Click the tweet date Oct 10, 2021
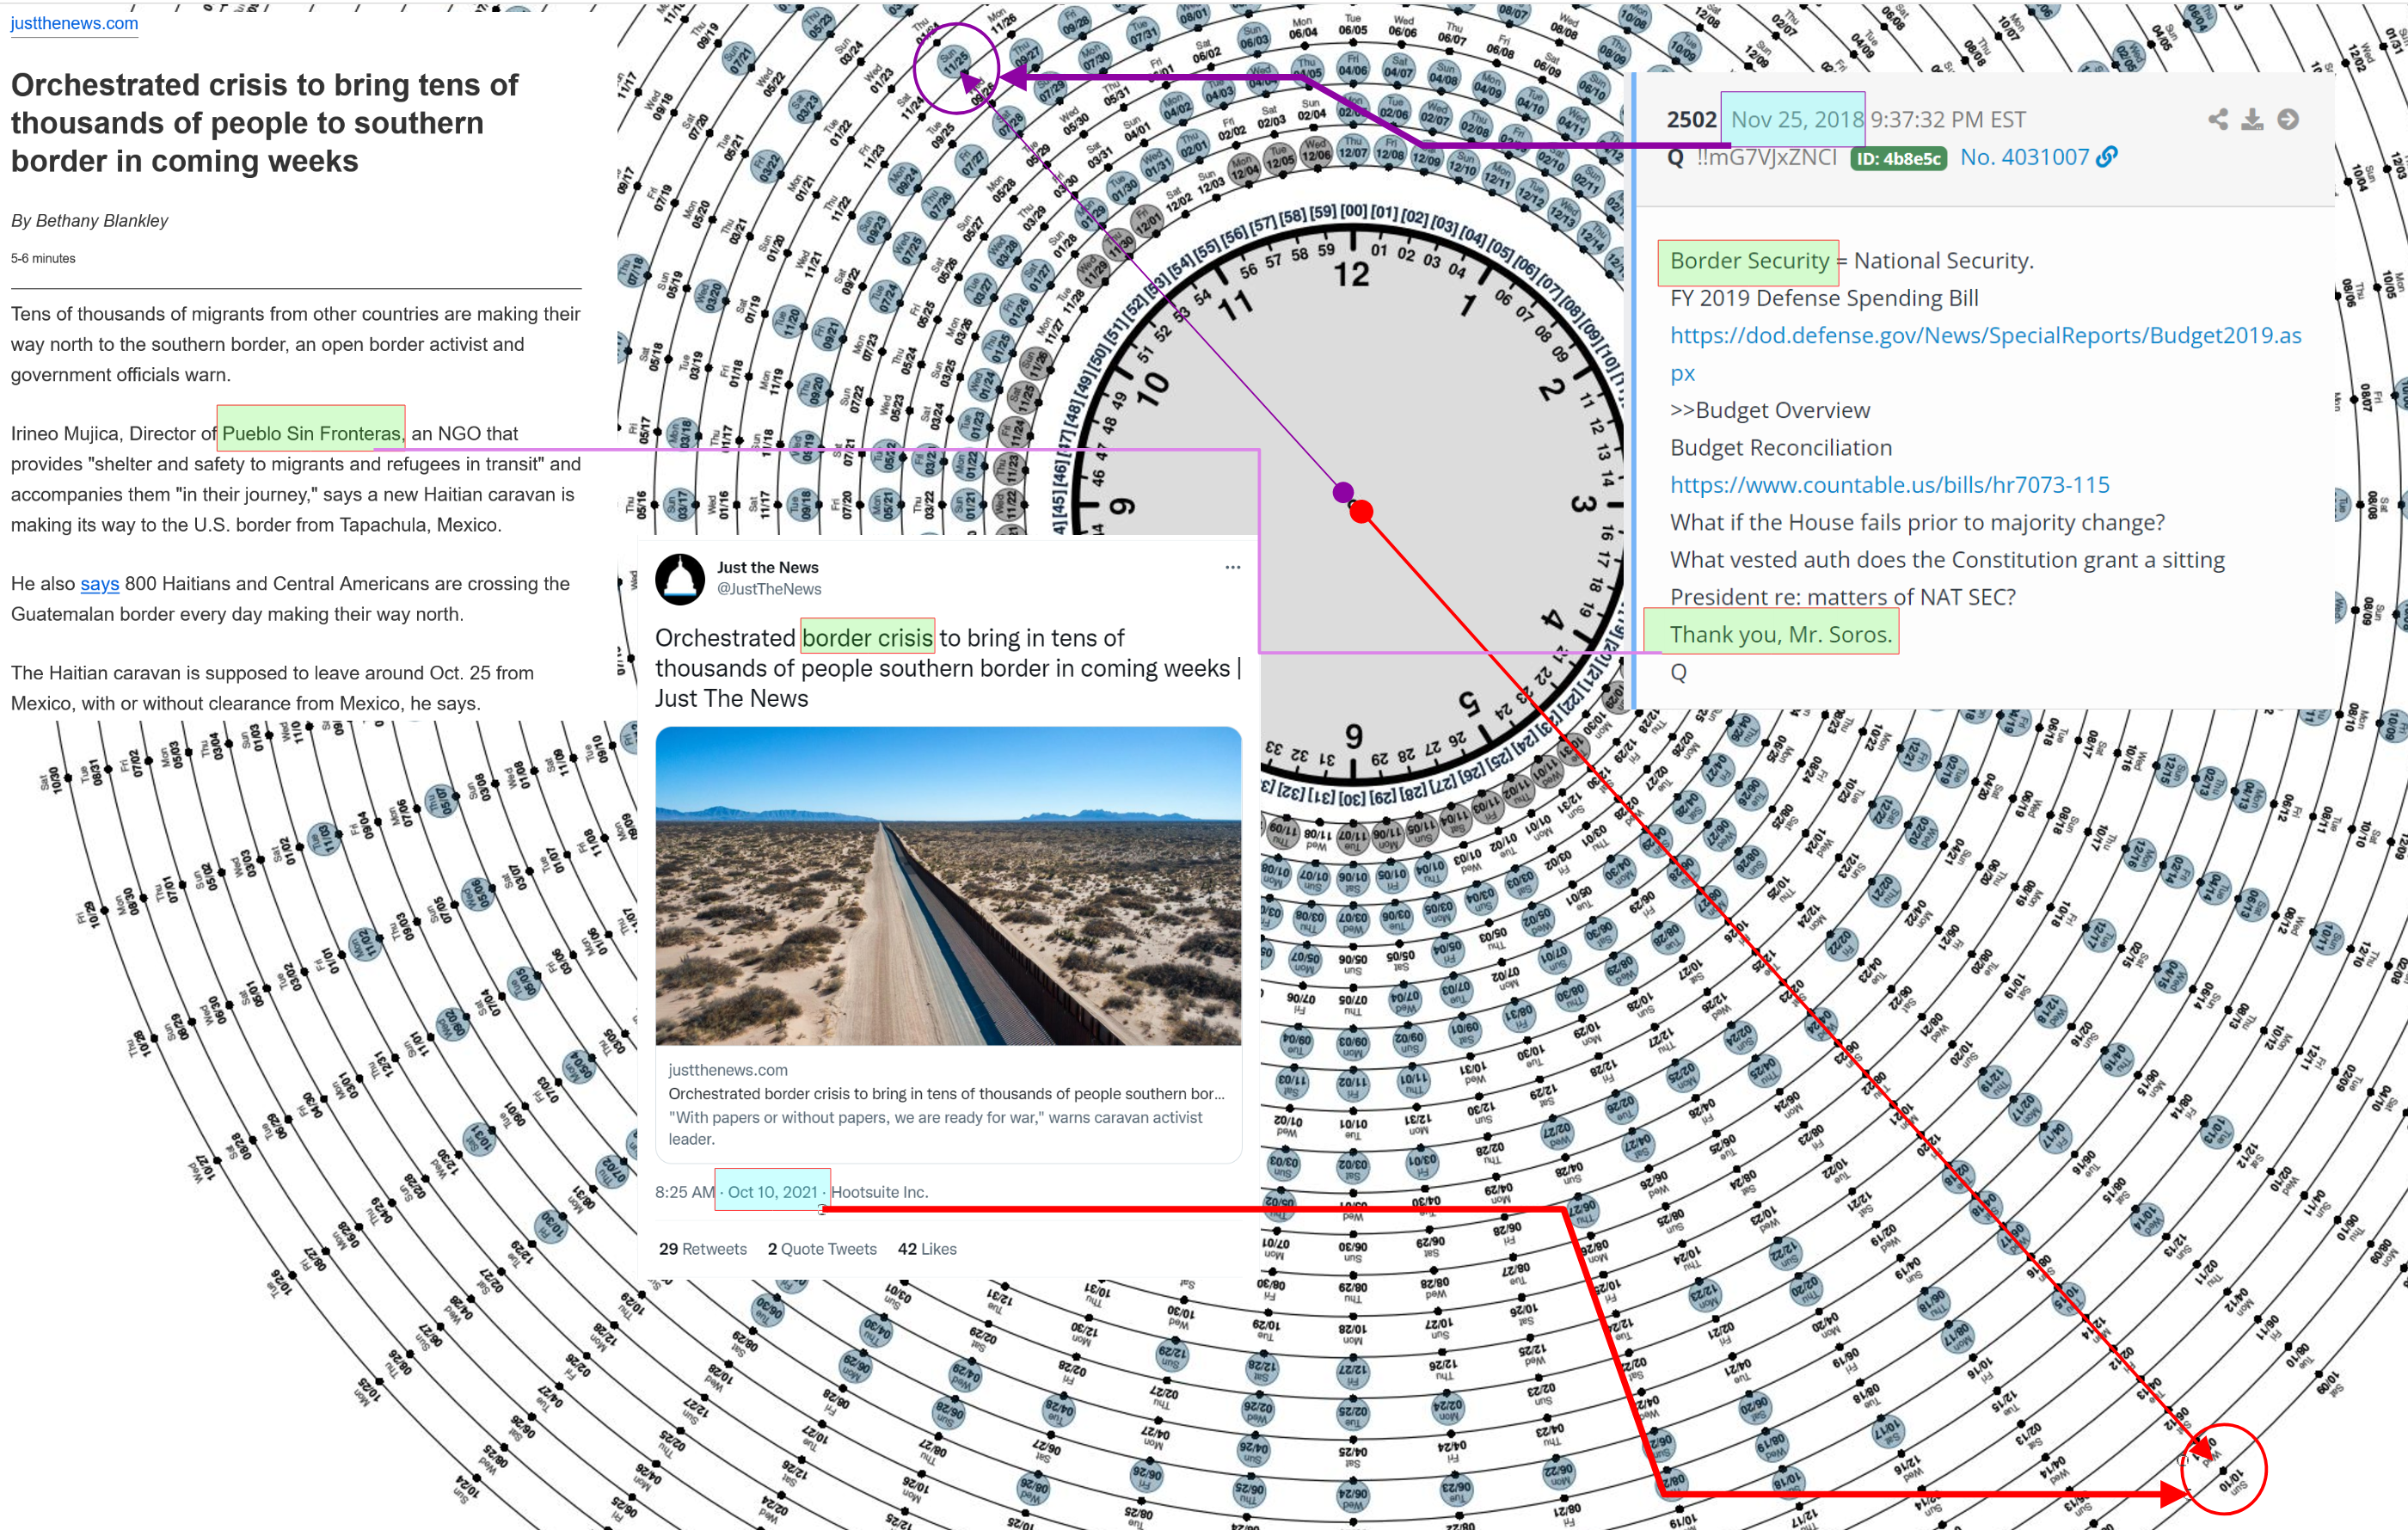Image resolution: width=2408 pixels, height=1530 pixels. pos(772,1192)
